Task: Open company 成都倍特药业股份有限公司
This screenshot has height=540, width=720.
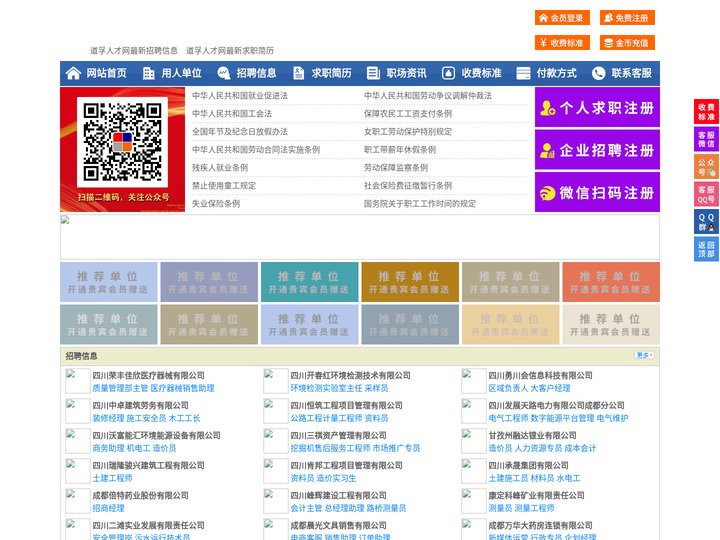Action: click(x=141, y=495)
